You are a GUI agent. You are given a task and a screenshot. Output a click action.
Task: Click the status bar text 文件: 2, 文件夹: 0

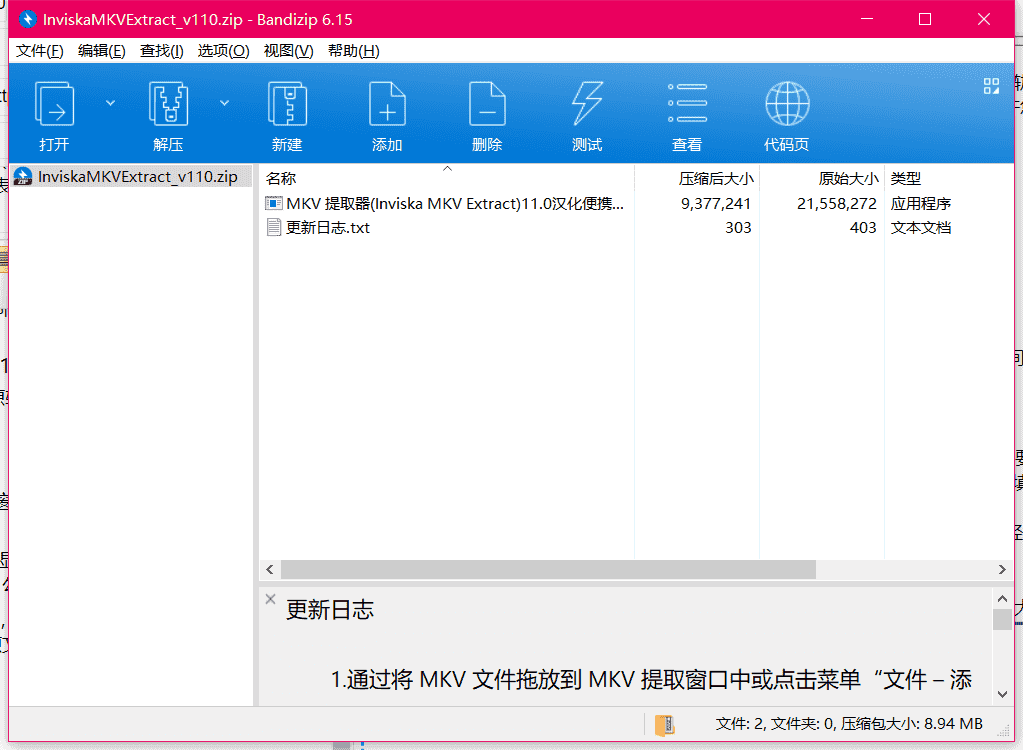point(775,724)
